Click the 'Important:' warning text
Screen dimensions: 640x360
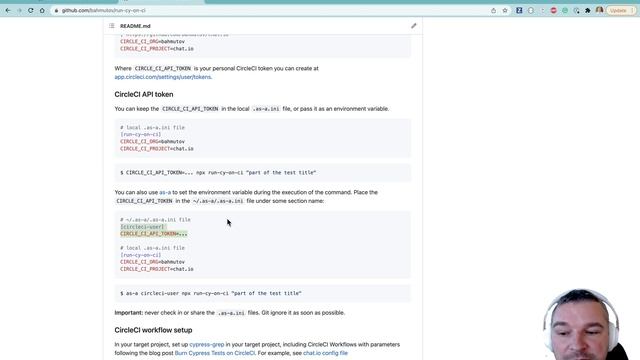[x=129, y=313]
